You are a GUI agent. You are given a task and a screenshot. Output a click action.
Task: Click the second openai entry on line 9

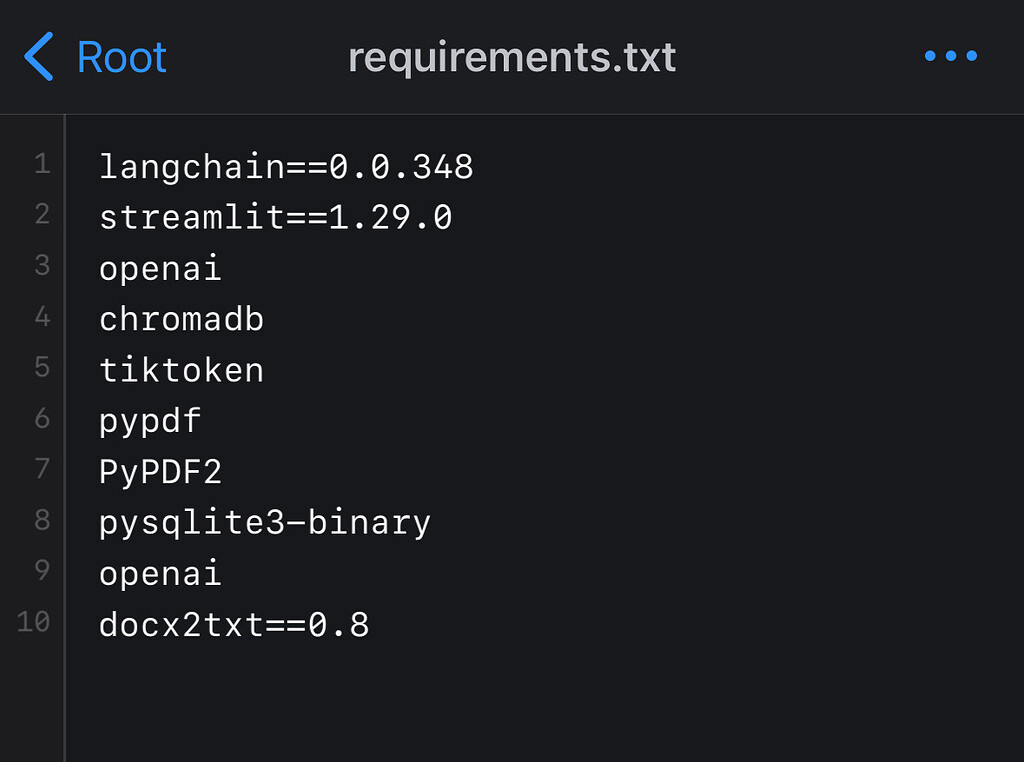point(161,574)
